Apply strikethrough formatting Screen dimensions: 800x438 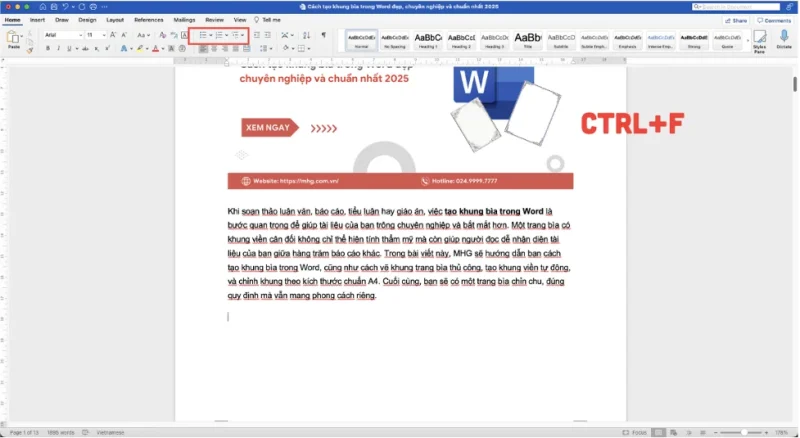click(x=85, y=48)
